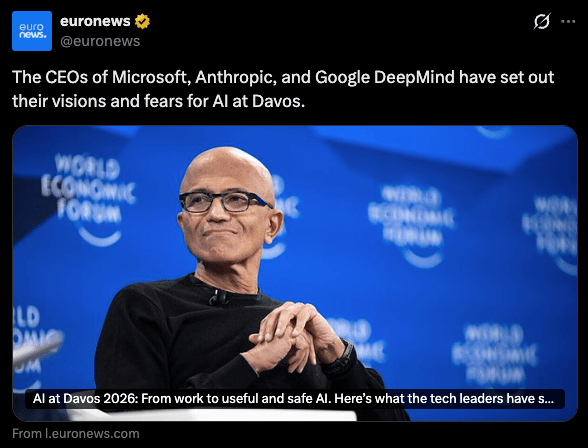Image resolution: width=588 pixels, height=448 pixels.
Task: Follow the 'From l.euronews.com' source link
Action: [x=76, y=434]
